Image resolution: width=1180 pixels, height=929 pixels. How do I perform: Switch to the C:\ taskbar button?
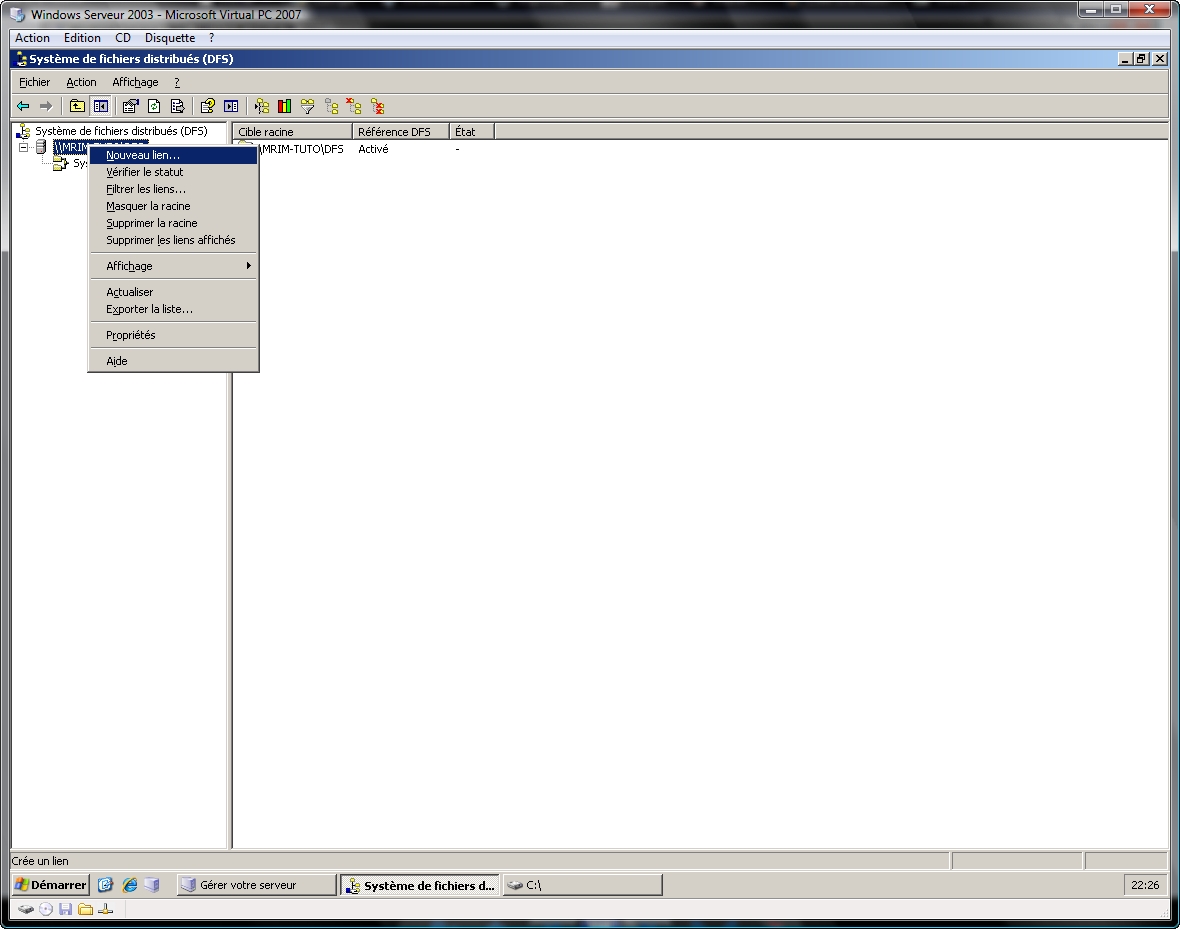[582, 885]
